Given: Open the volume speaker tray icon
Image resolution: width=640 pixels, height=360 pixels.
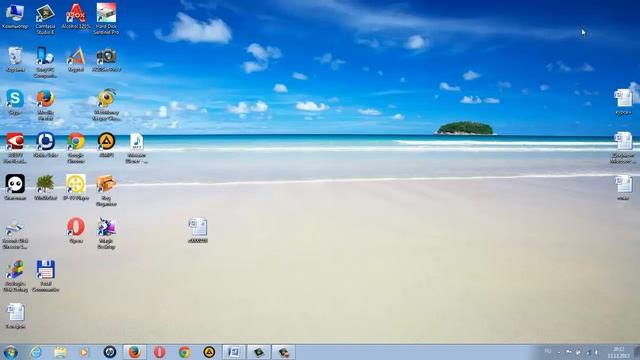Looking at the screenshot, I should [x=596, y=352].
